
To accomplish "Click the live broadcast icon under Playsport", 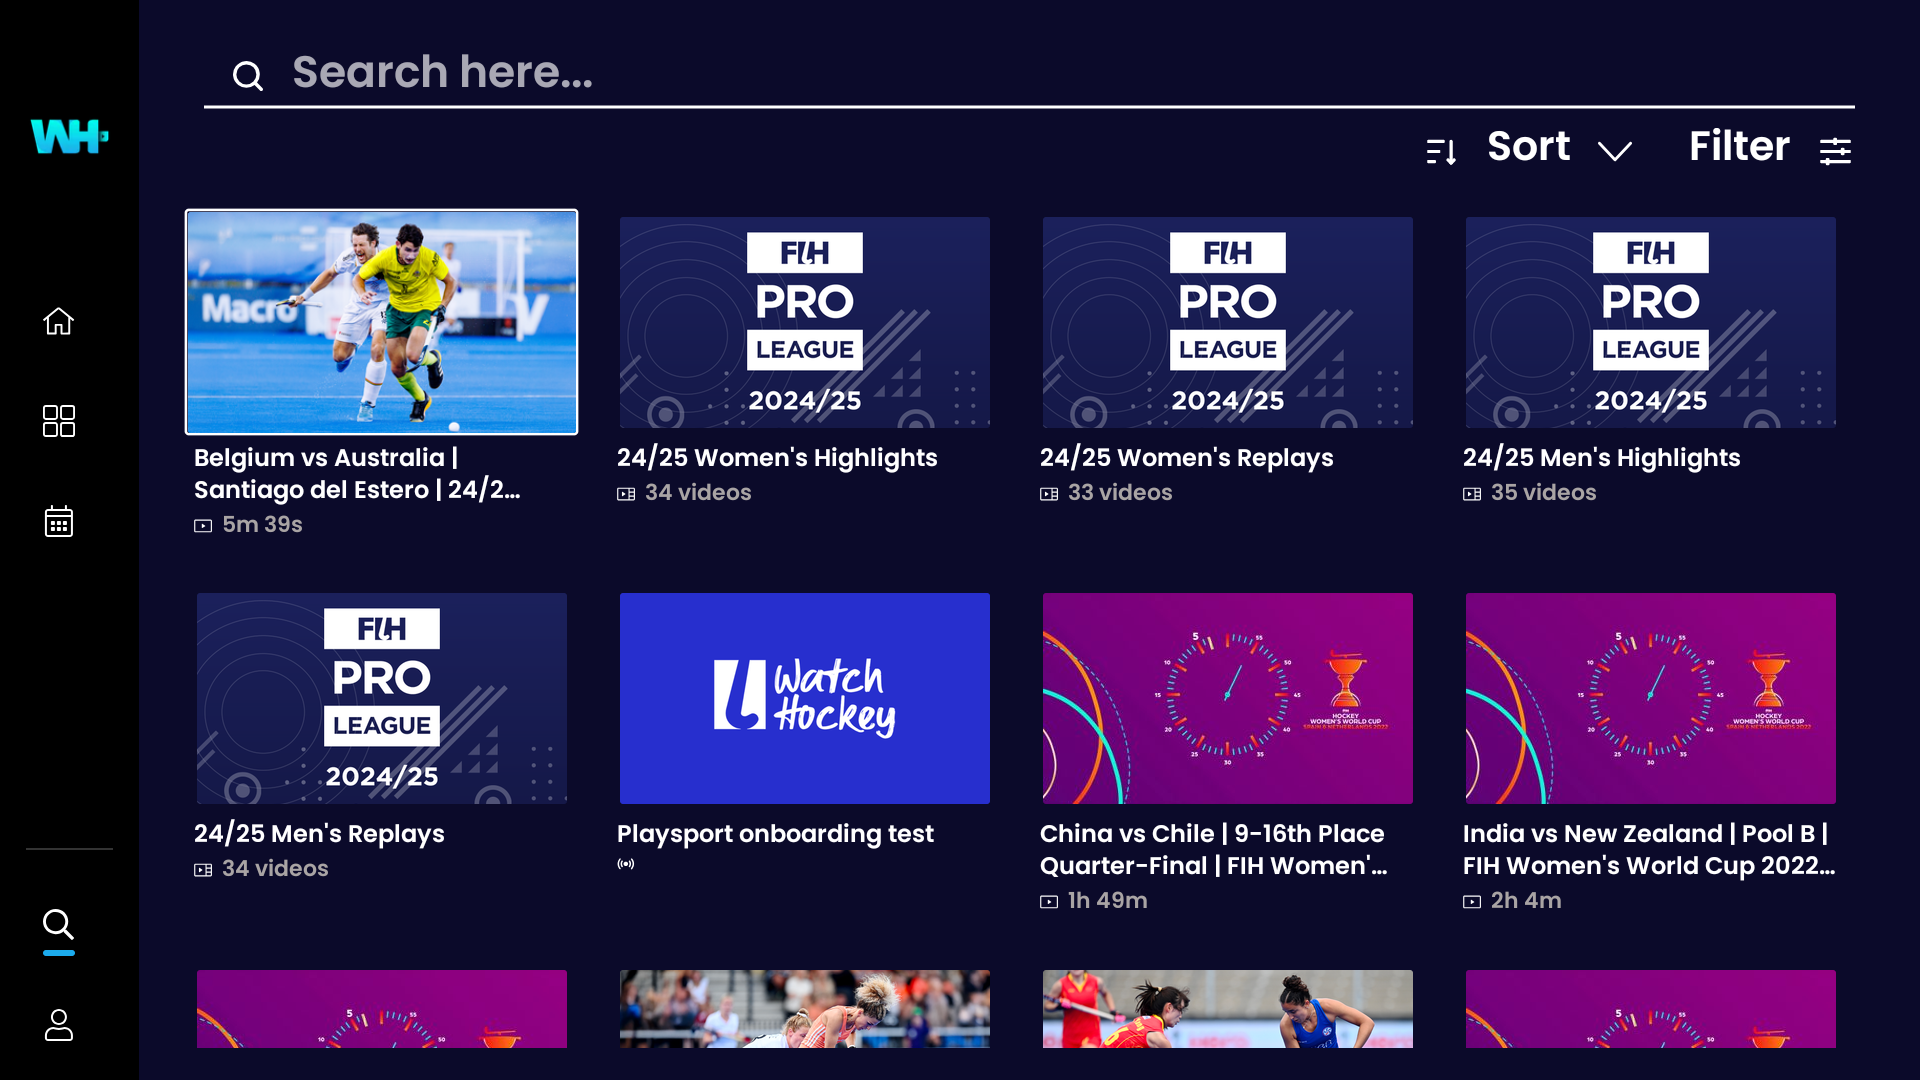I will click(625, 864).
